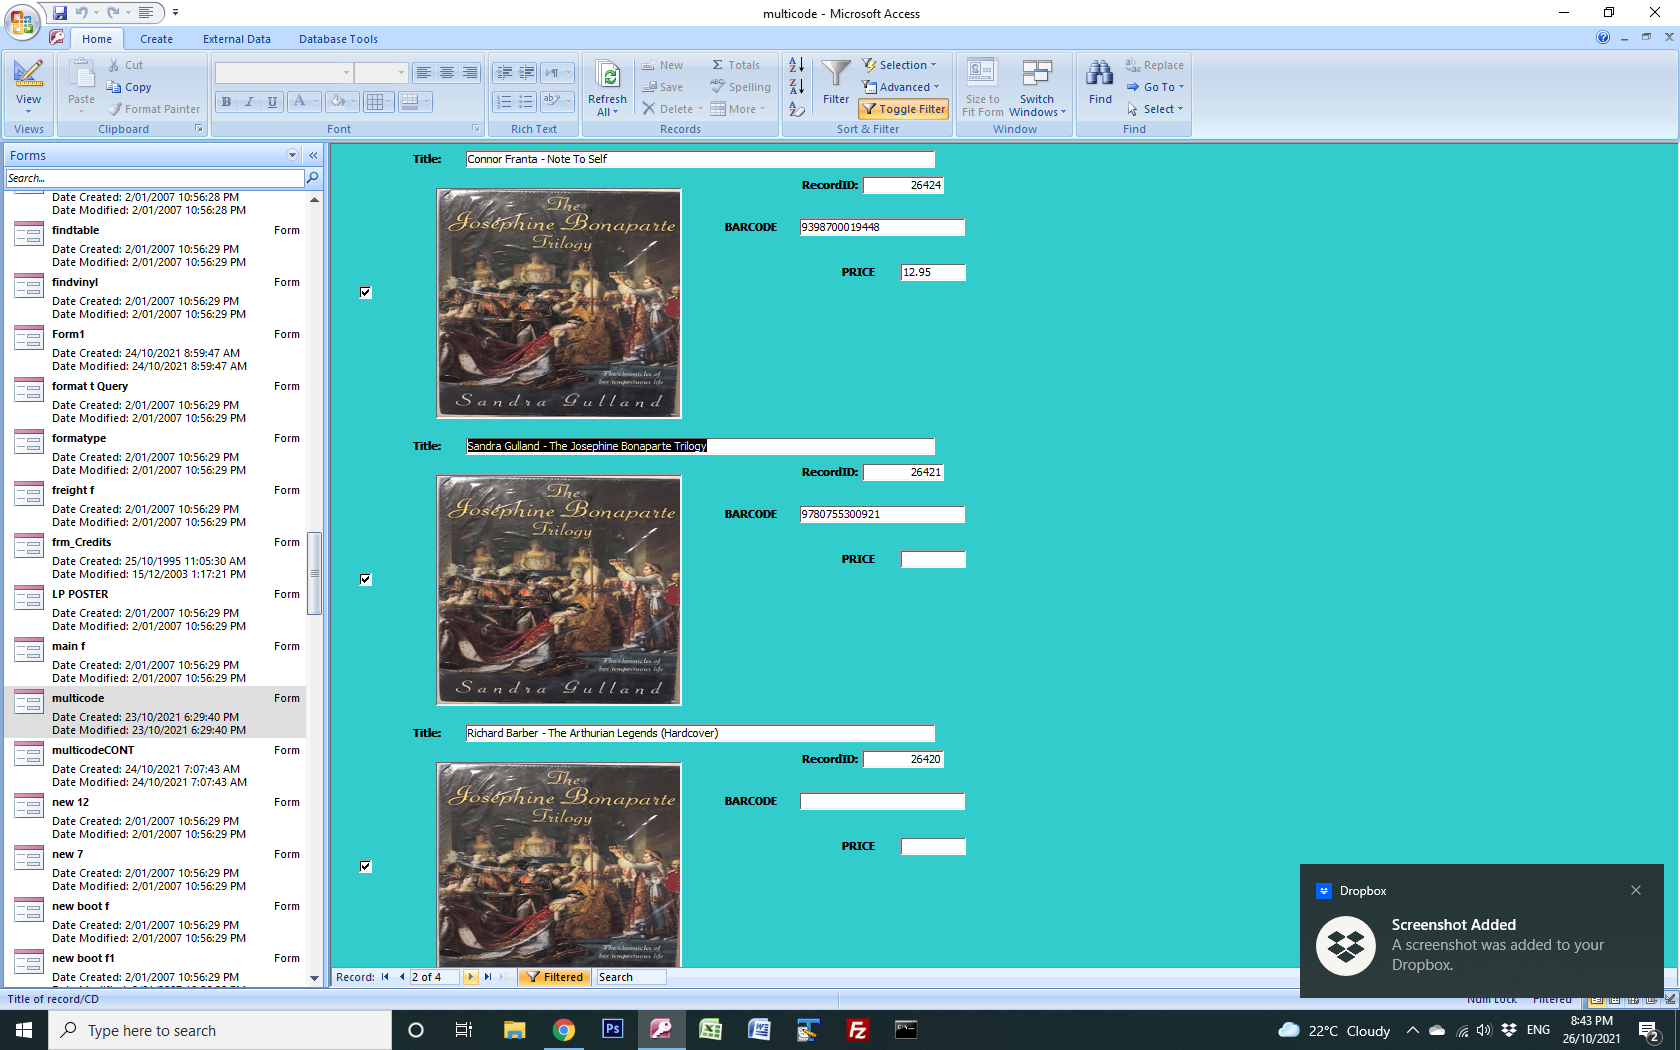Click navigation pane vertical scrollbar thumb
This screenshot has height=1050, width=1680.
point(314,573)
